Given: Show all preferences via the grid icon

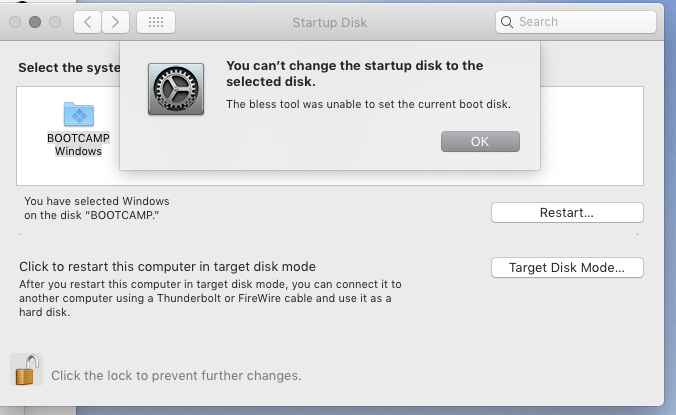Looking at the screenshot, I should coord(156,22).
